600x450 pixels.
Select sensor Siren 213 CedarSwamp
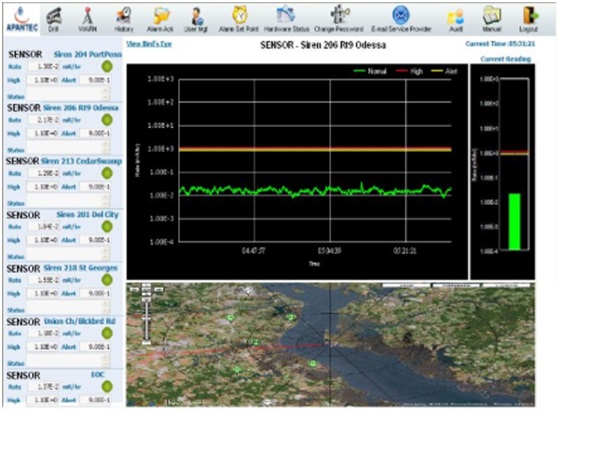coord(82,161)
